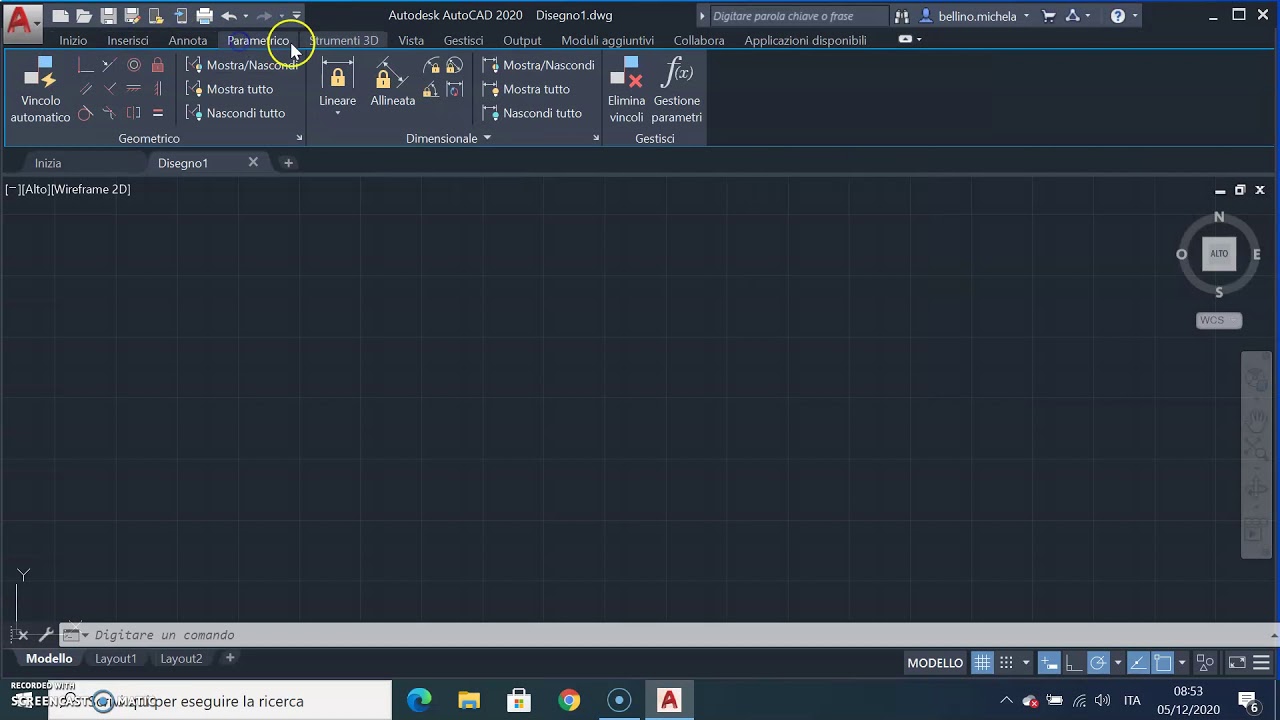Viewport: 1280px width, 720px height.
Task: Create a new drawing from quick access
Action: [x=60, y=16]
